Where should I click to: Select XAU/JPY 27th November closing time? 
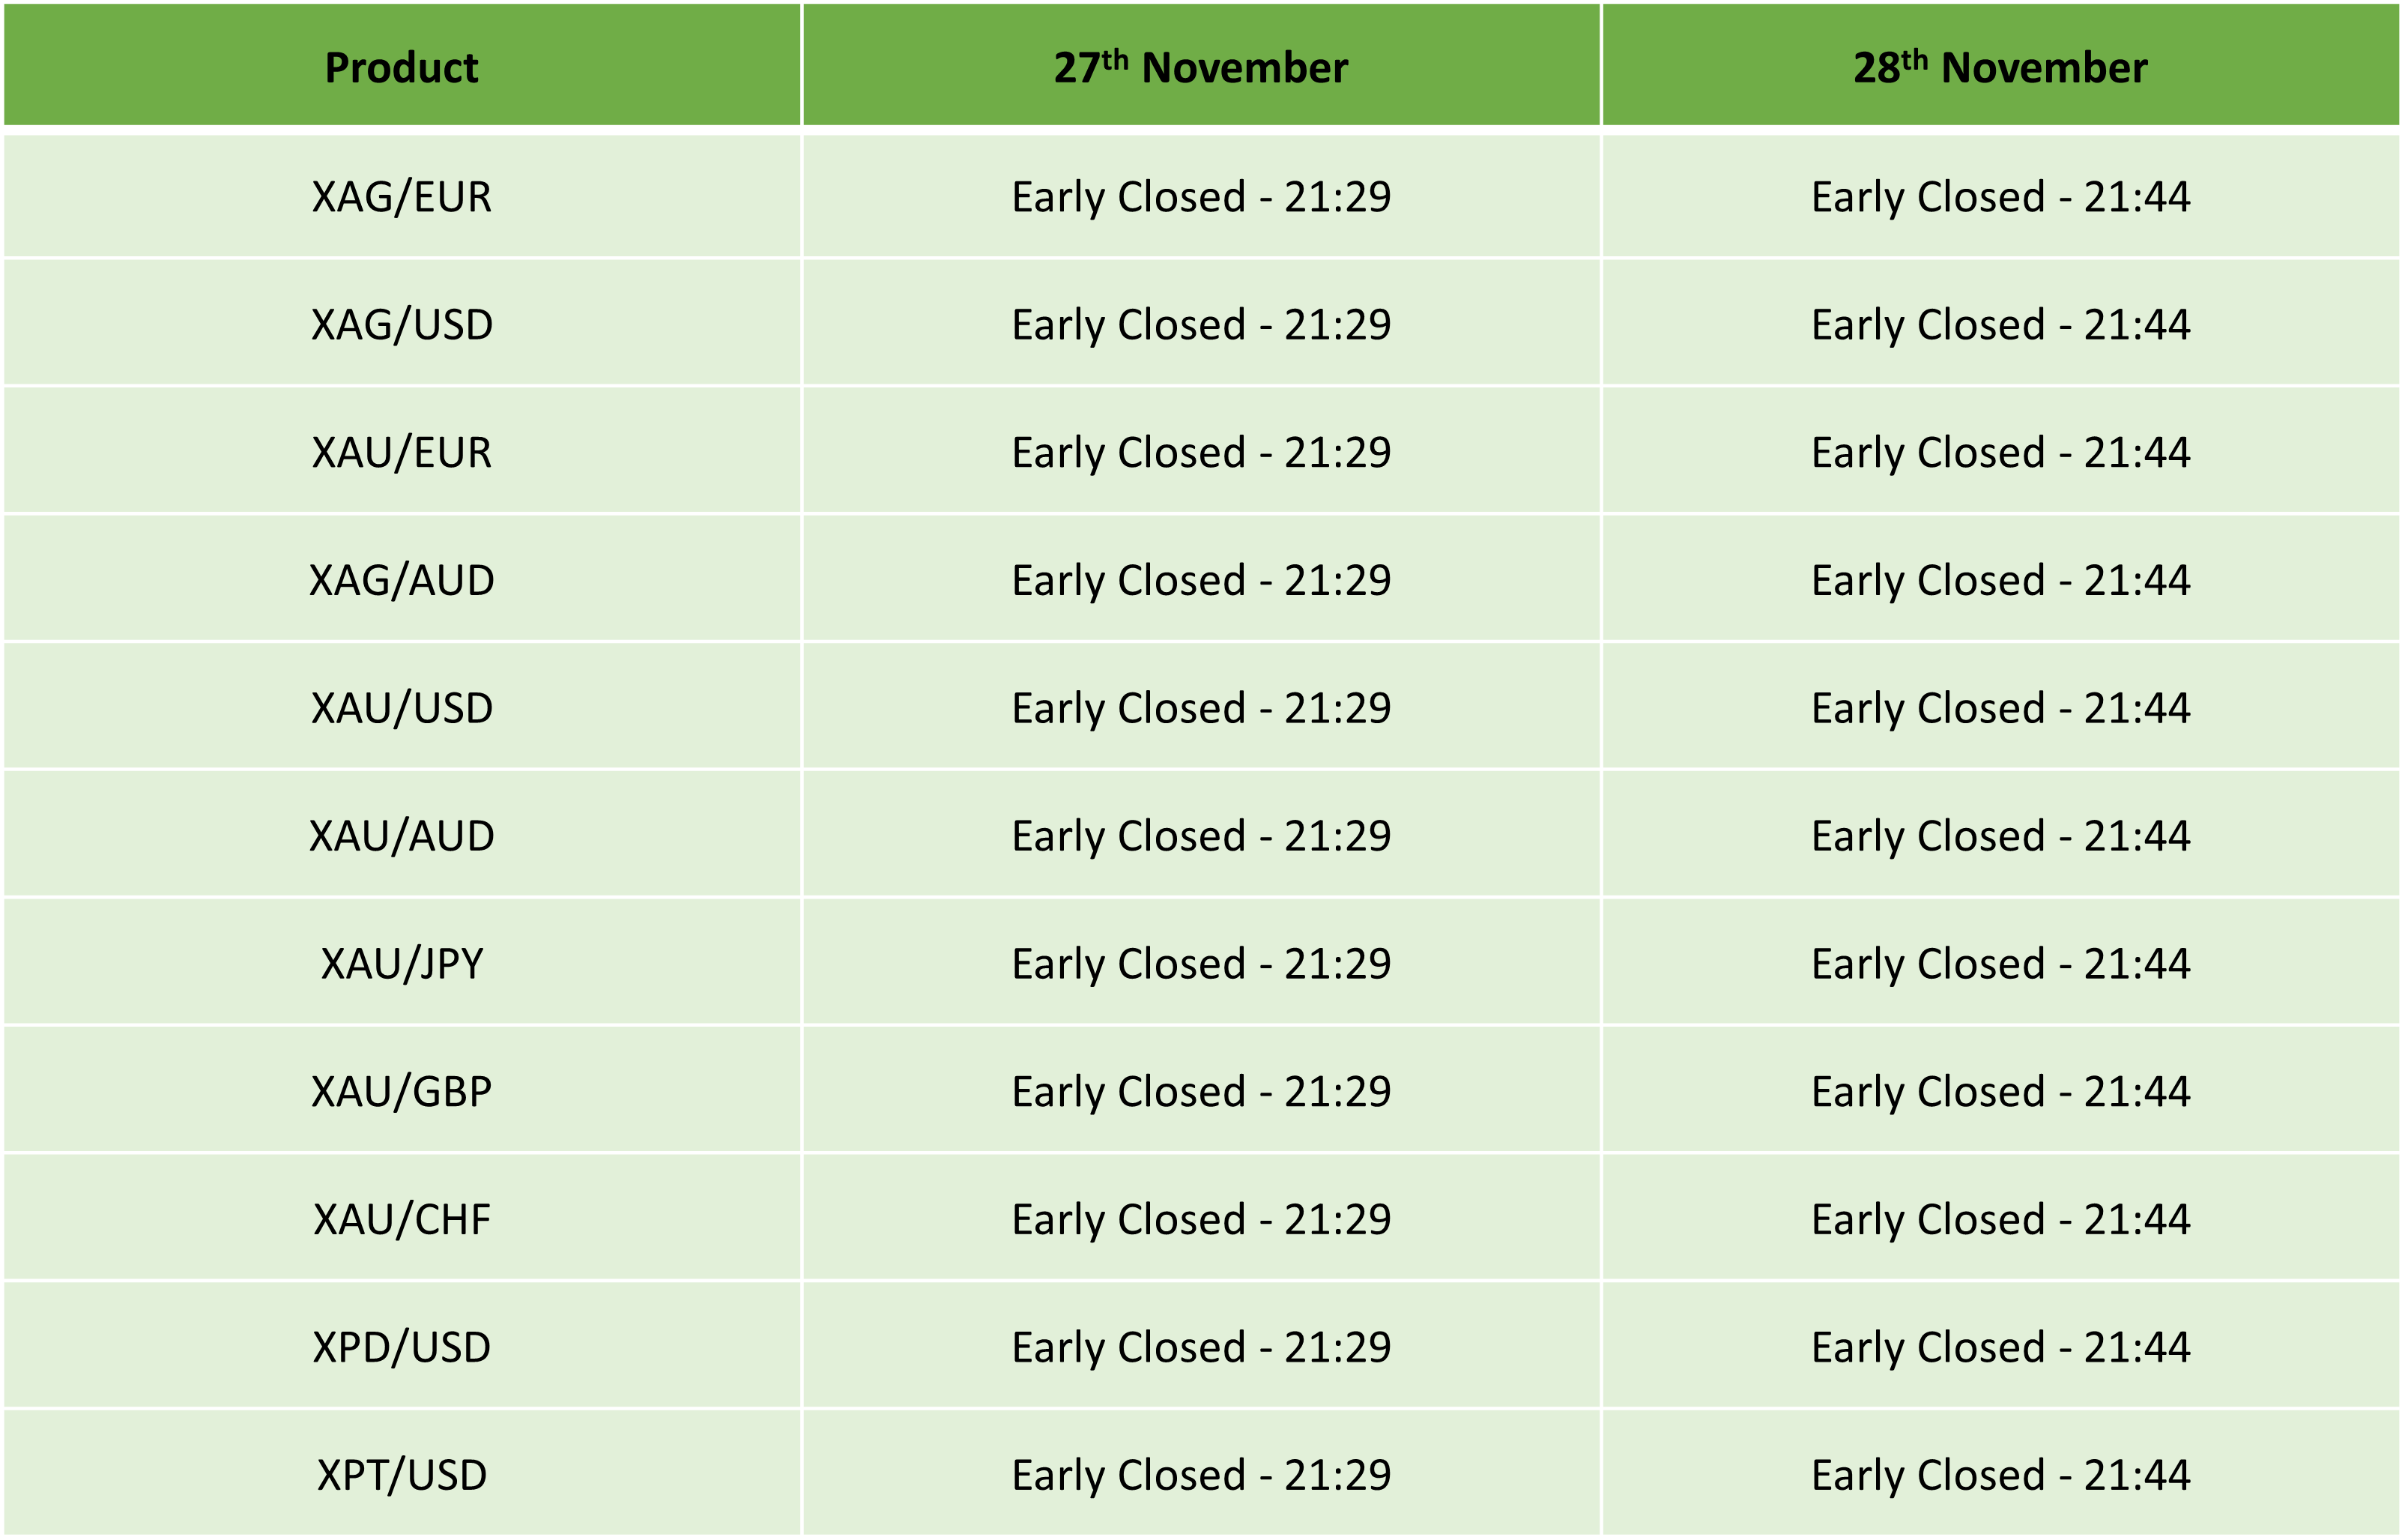1201,964
